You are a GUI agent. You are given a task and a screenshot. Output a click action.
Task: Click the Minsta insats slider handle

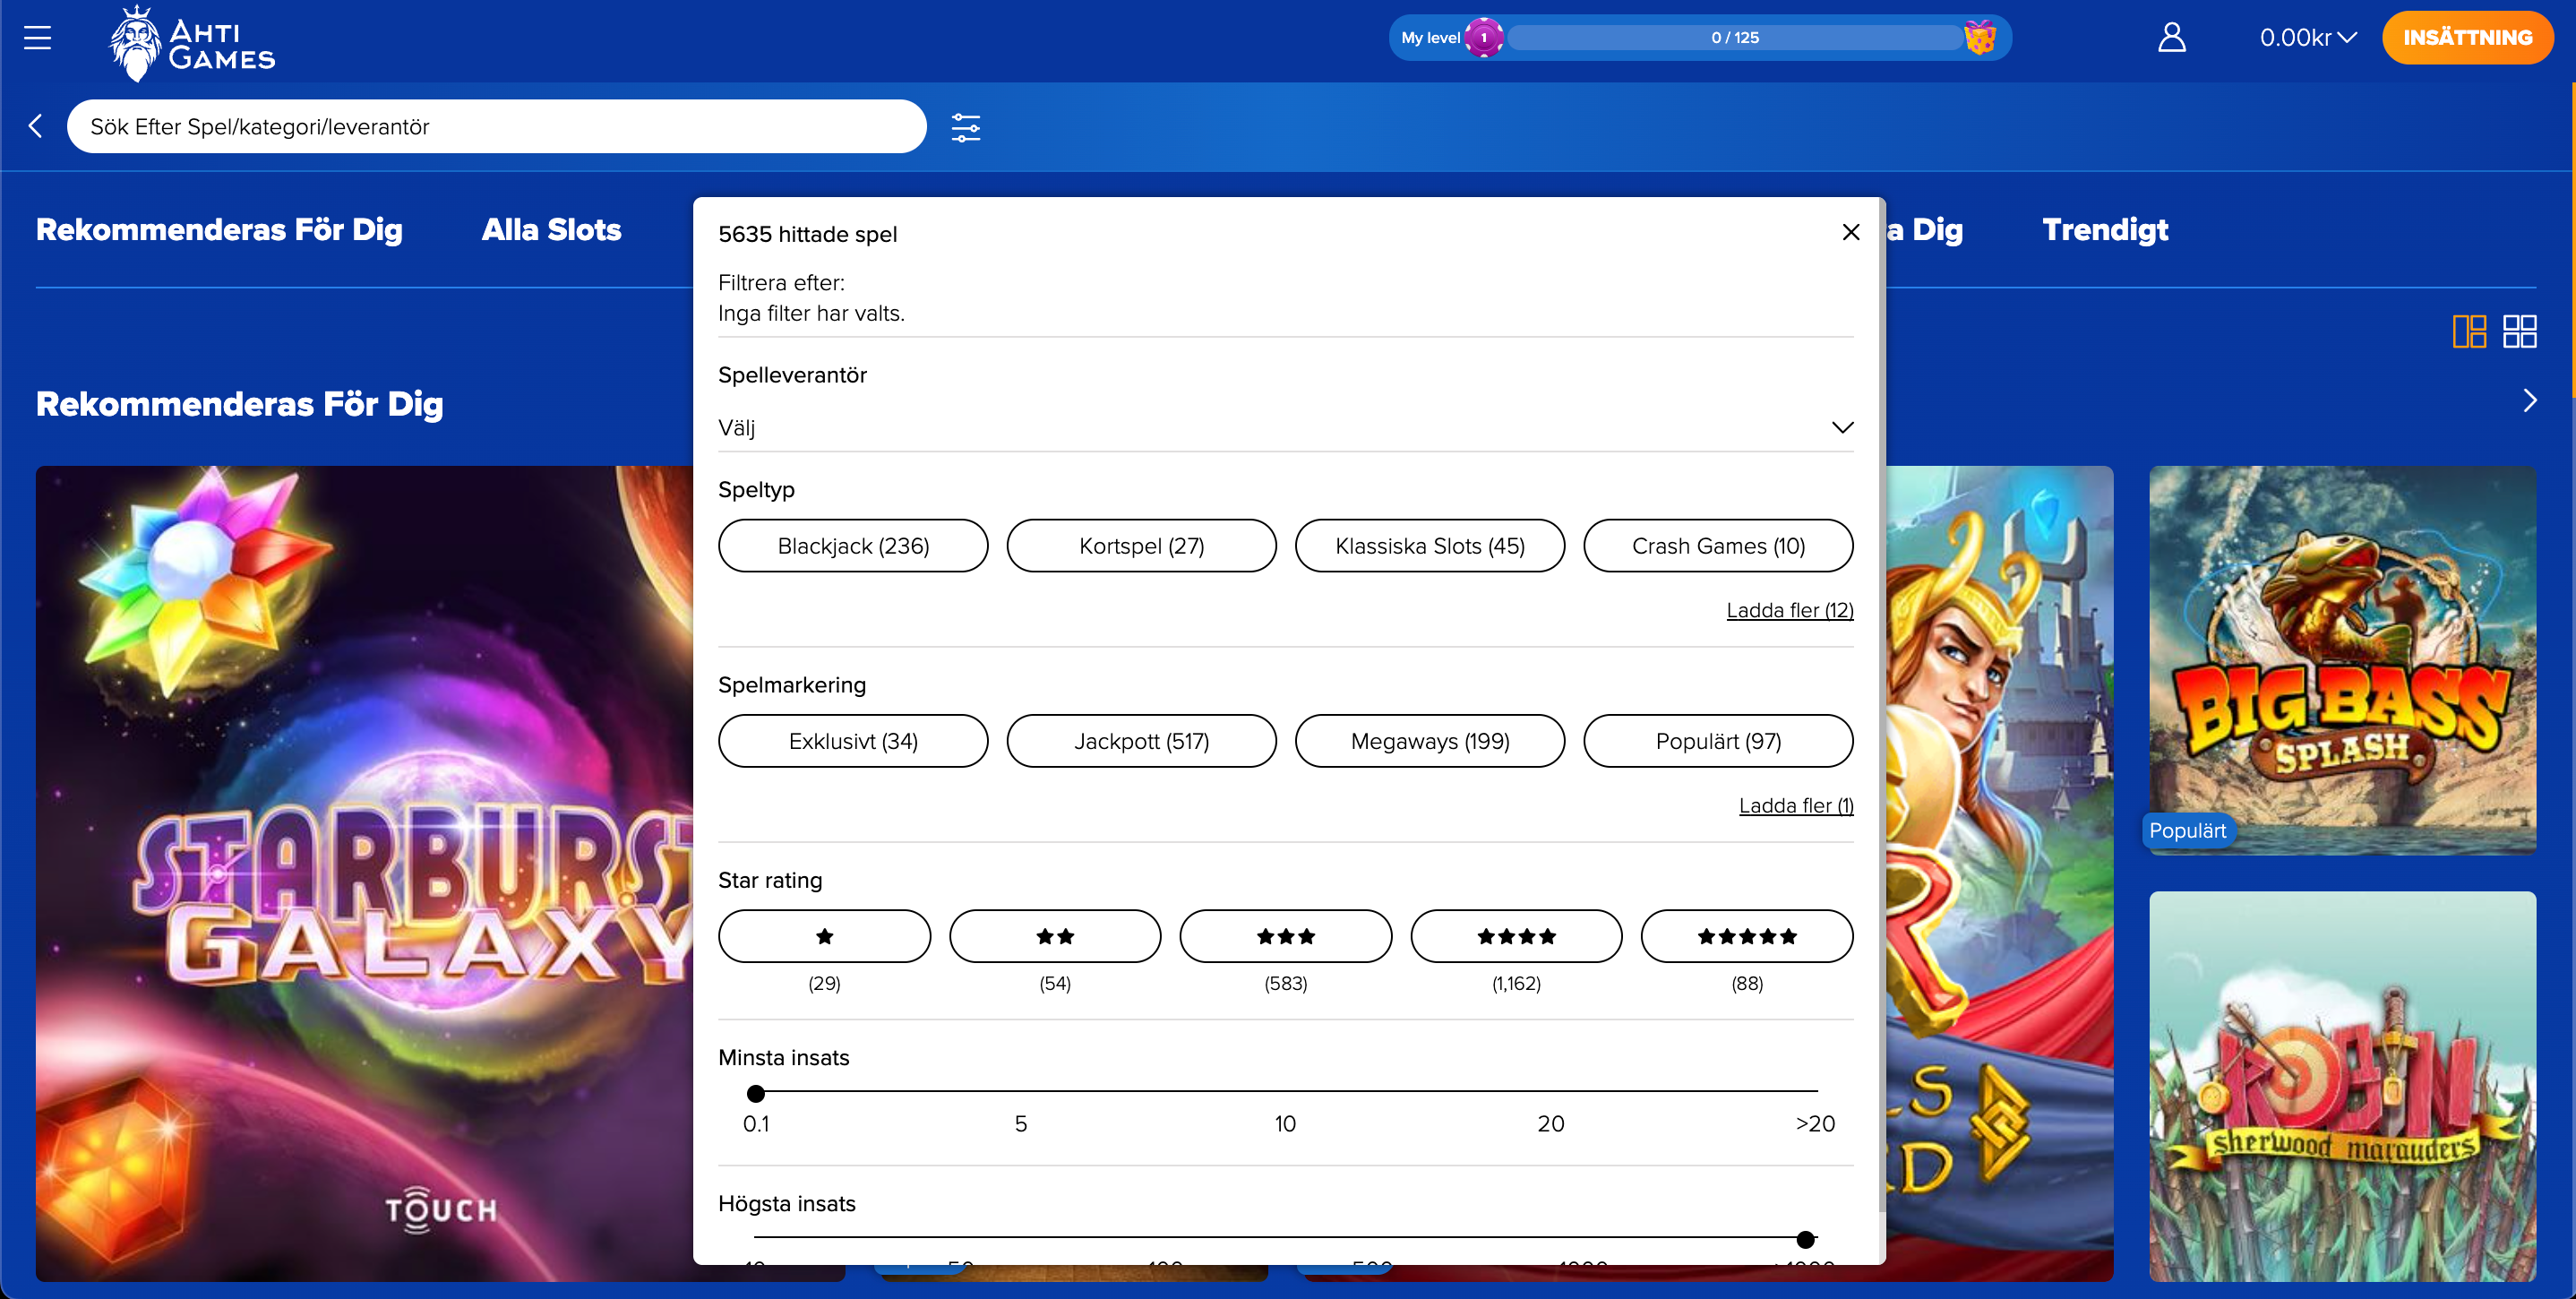point(756,1093)
